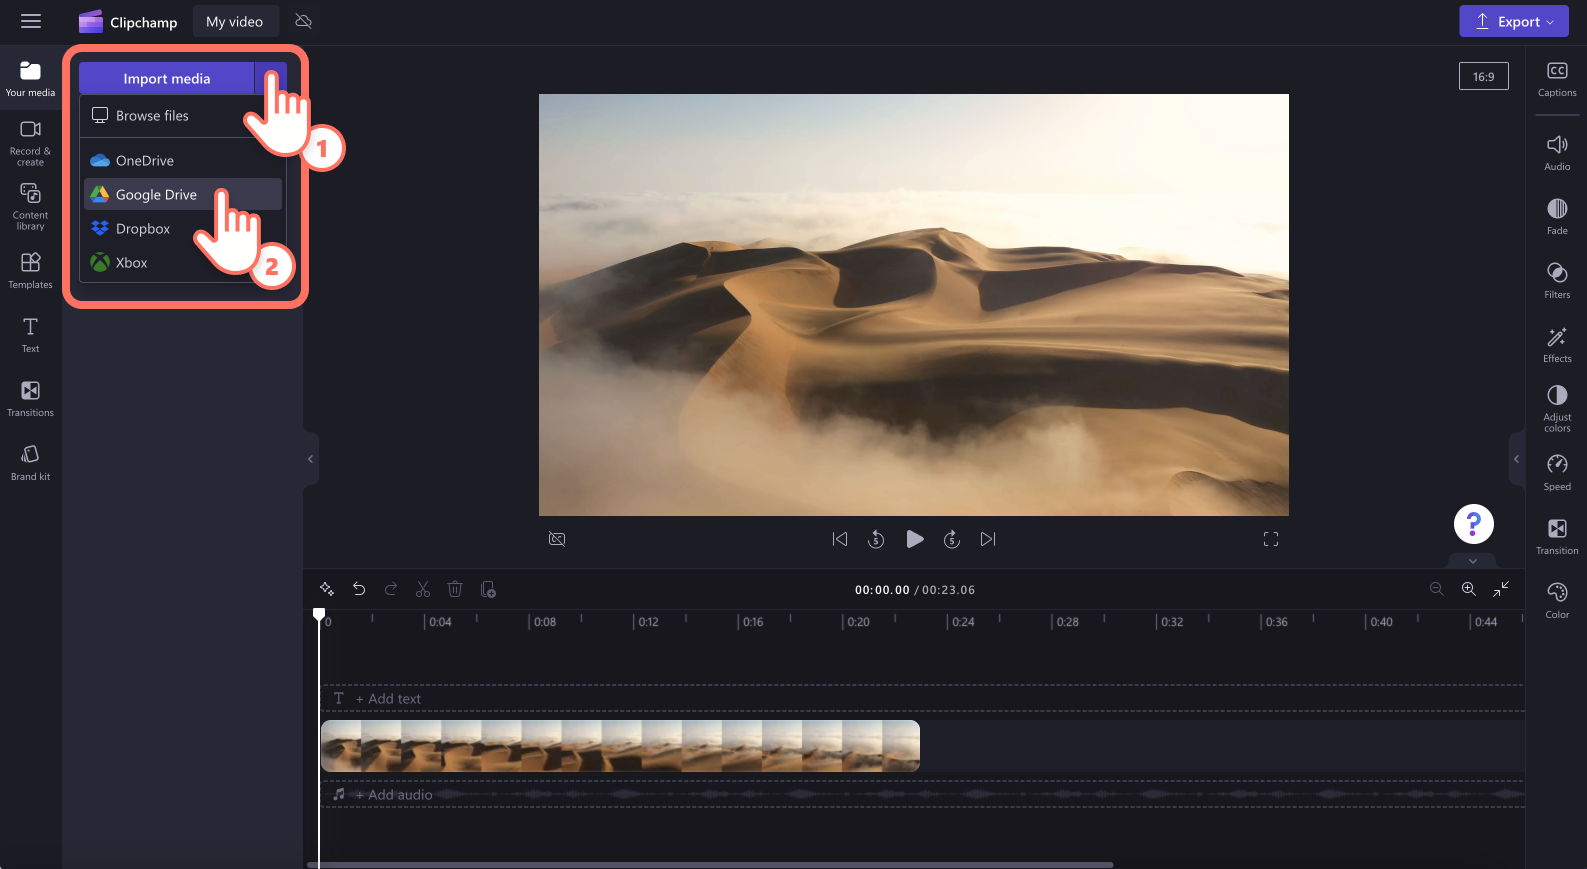Select Google Drive import option
Screen dimensions: 1587x869
point(182,194)
